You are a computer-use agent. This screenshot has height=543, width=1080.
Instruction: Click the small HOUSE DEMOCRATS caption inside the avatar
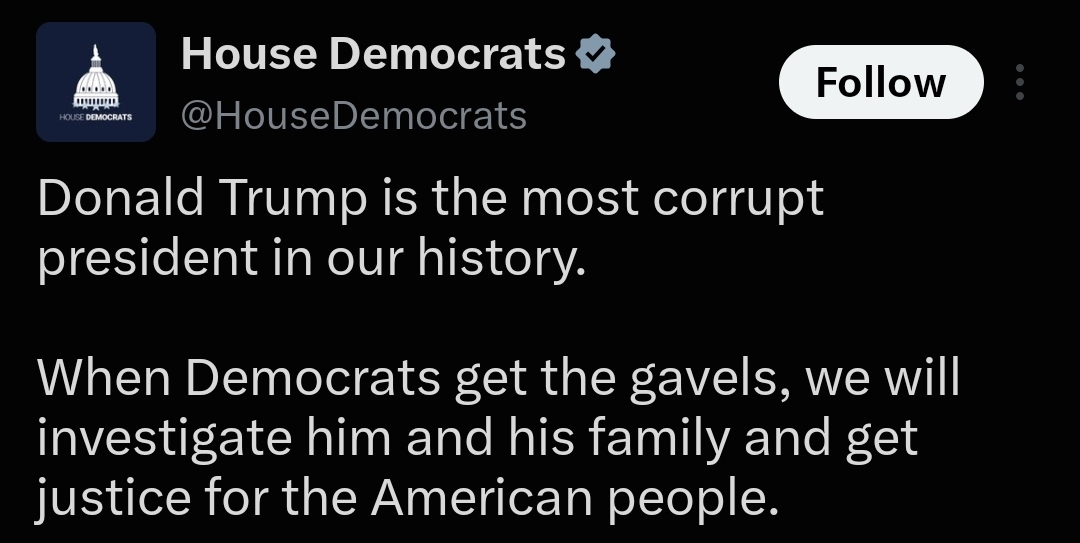96,118
